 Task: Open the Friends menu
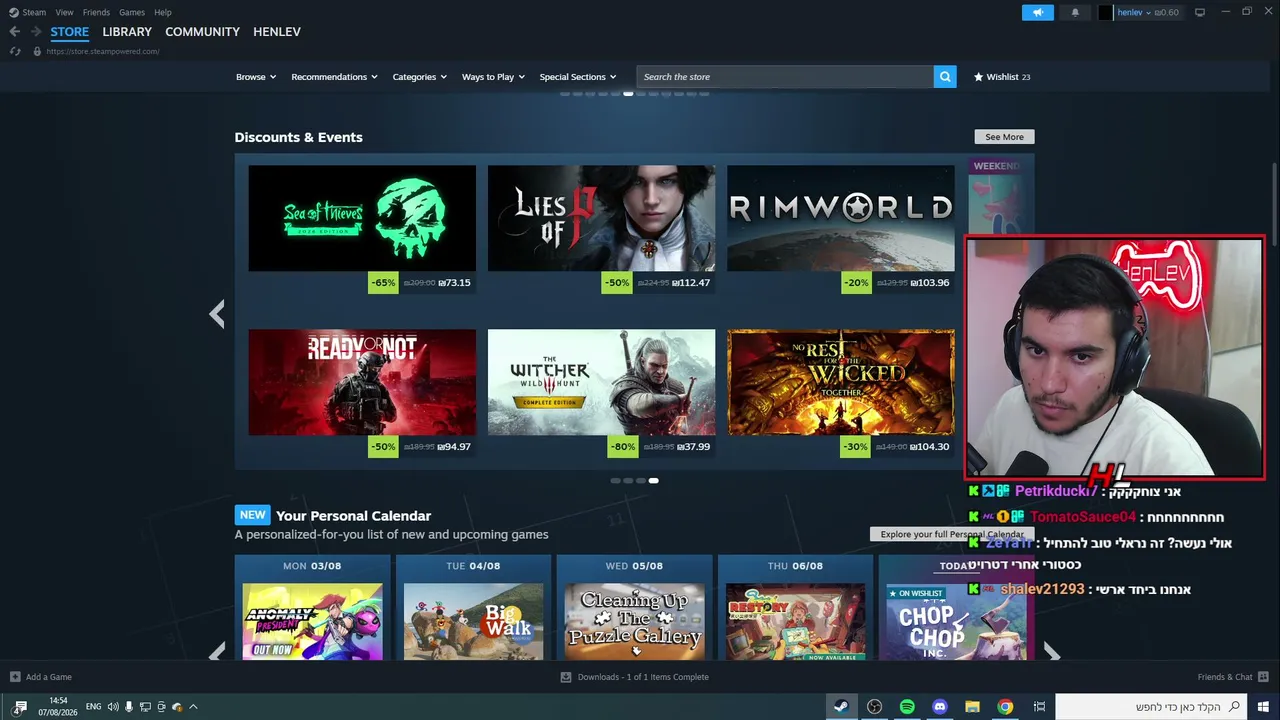(96, 12)
